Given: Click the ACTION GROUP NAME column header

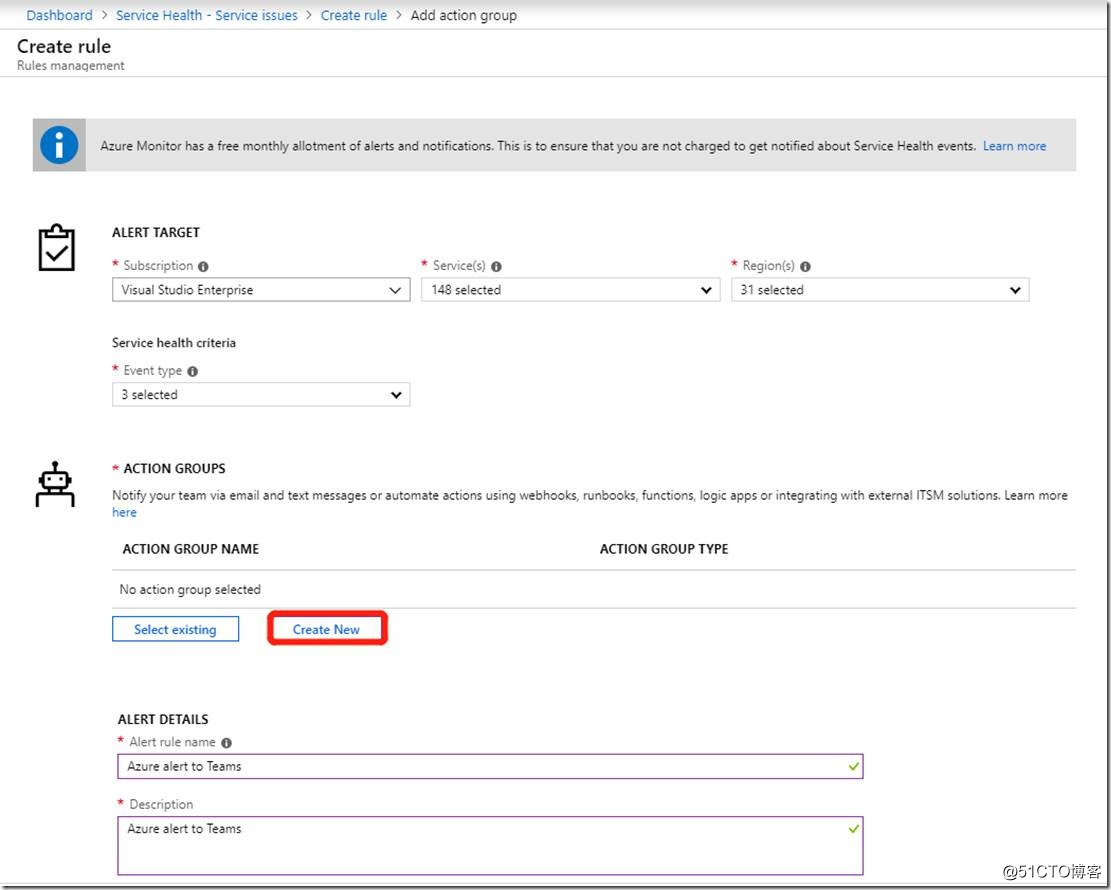Looking at the screenshot, I should point(191,549).
